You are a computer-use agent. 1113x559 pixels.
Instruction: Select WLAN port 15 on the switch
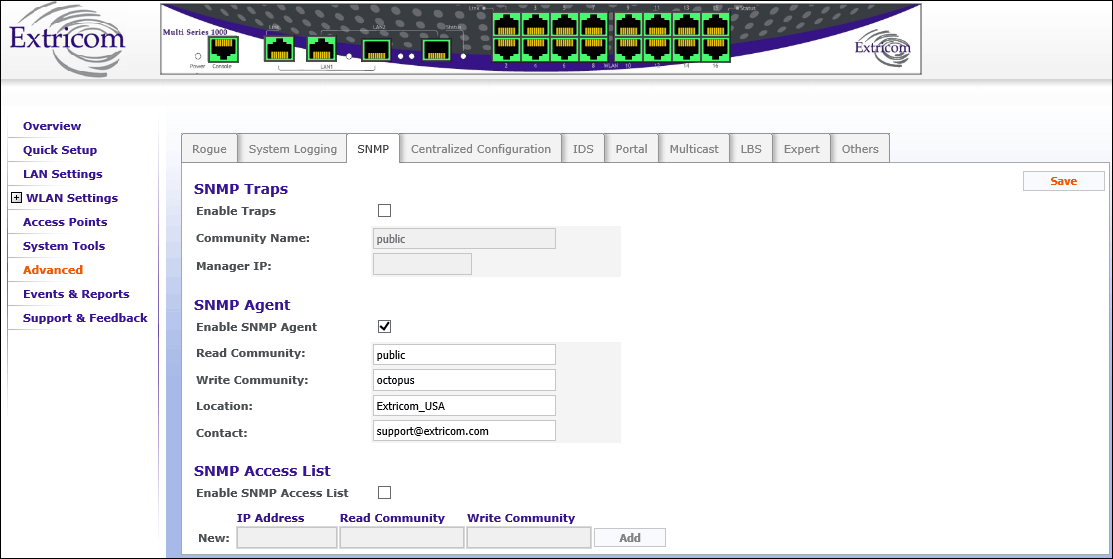tap(716, 24)
